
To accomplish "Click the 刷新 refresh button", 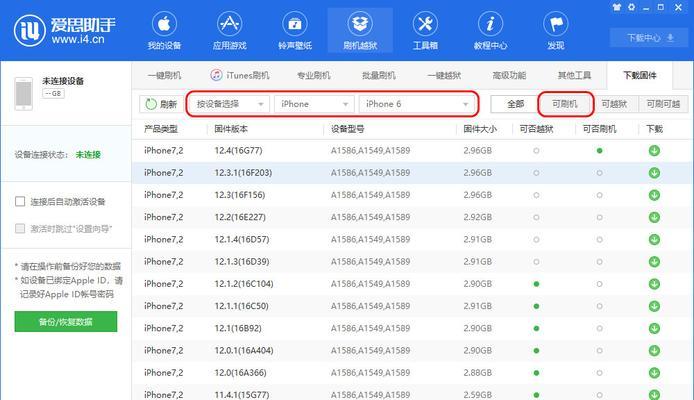I will (161, 104).
